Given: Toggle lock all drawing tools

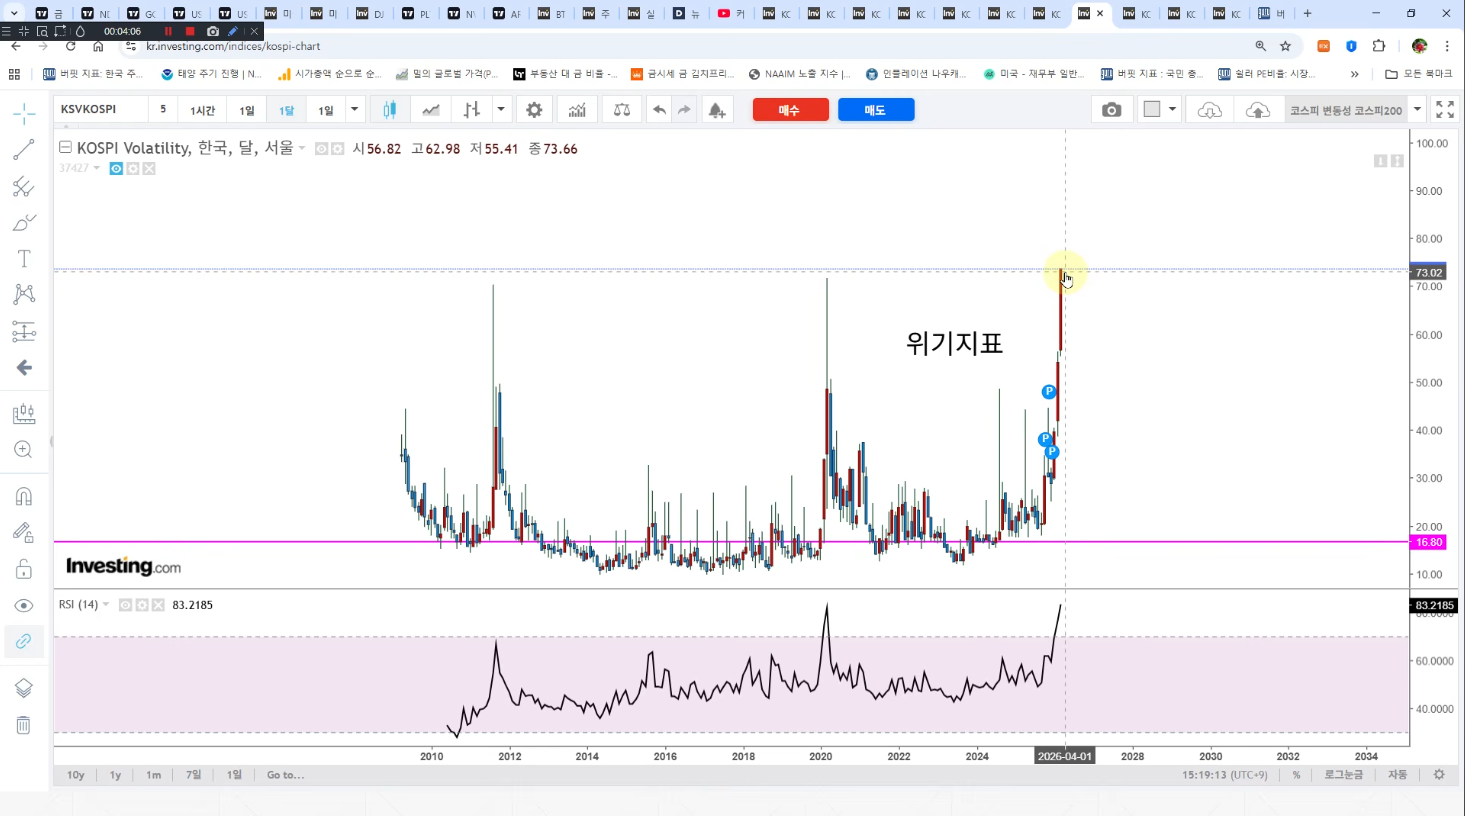Looking at the screenshot, I should pos(24,569).
